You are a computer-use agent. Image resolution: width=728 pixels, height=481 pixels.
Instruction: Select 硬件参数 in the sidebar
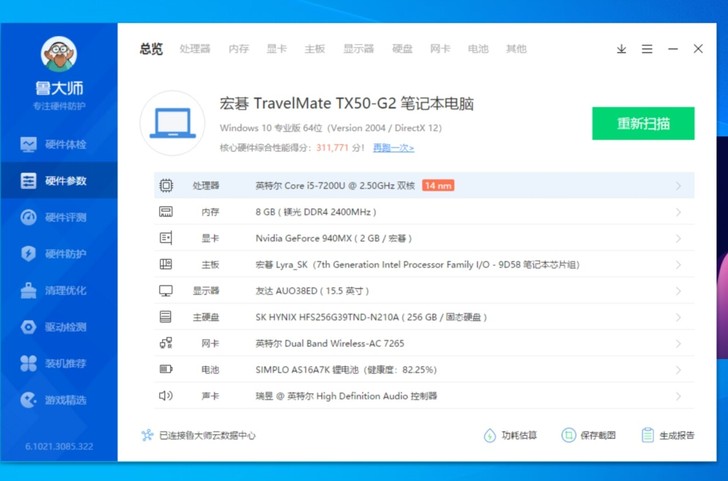click(58, 181)
